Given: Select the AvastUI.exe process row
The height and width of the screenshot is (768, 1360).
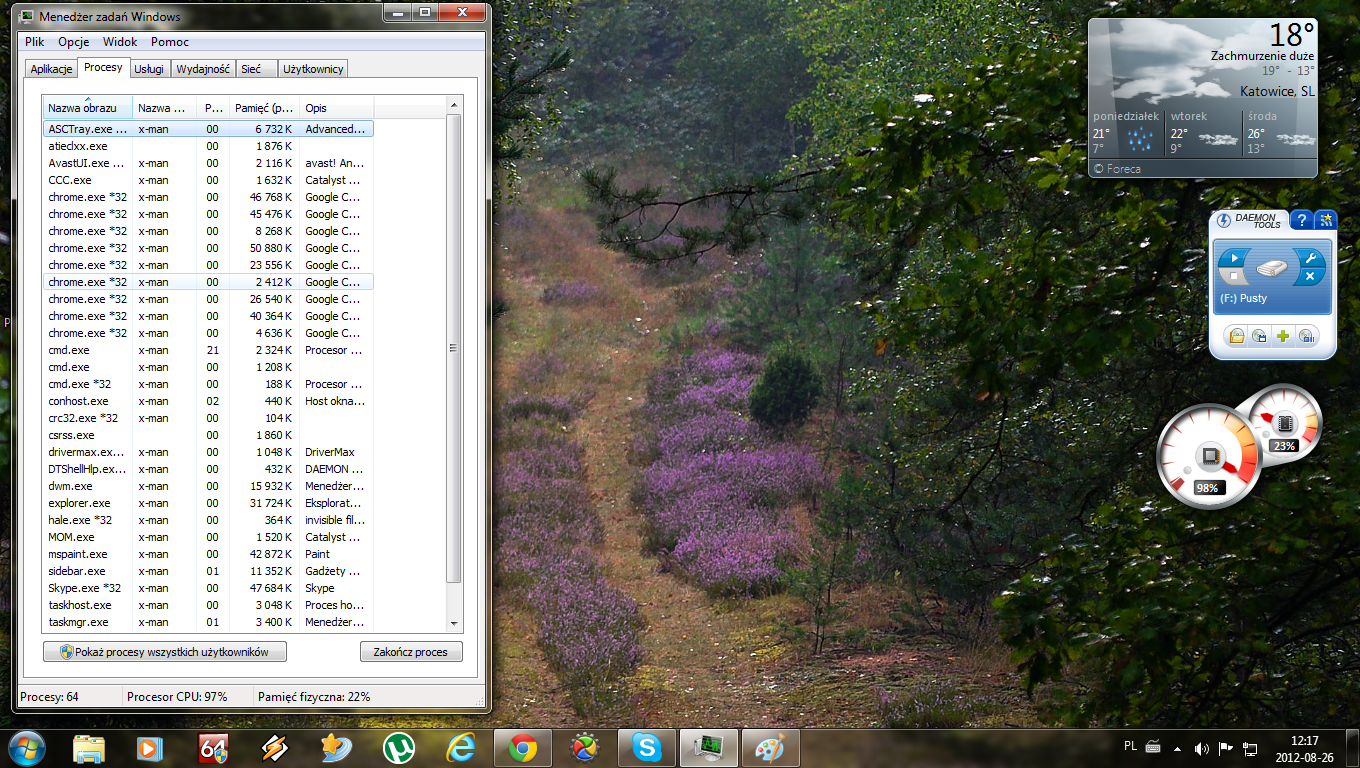Looking at the screenshot, I should (x=208, y=163).
